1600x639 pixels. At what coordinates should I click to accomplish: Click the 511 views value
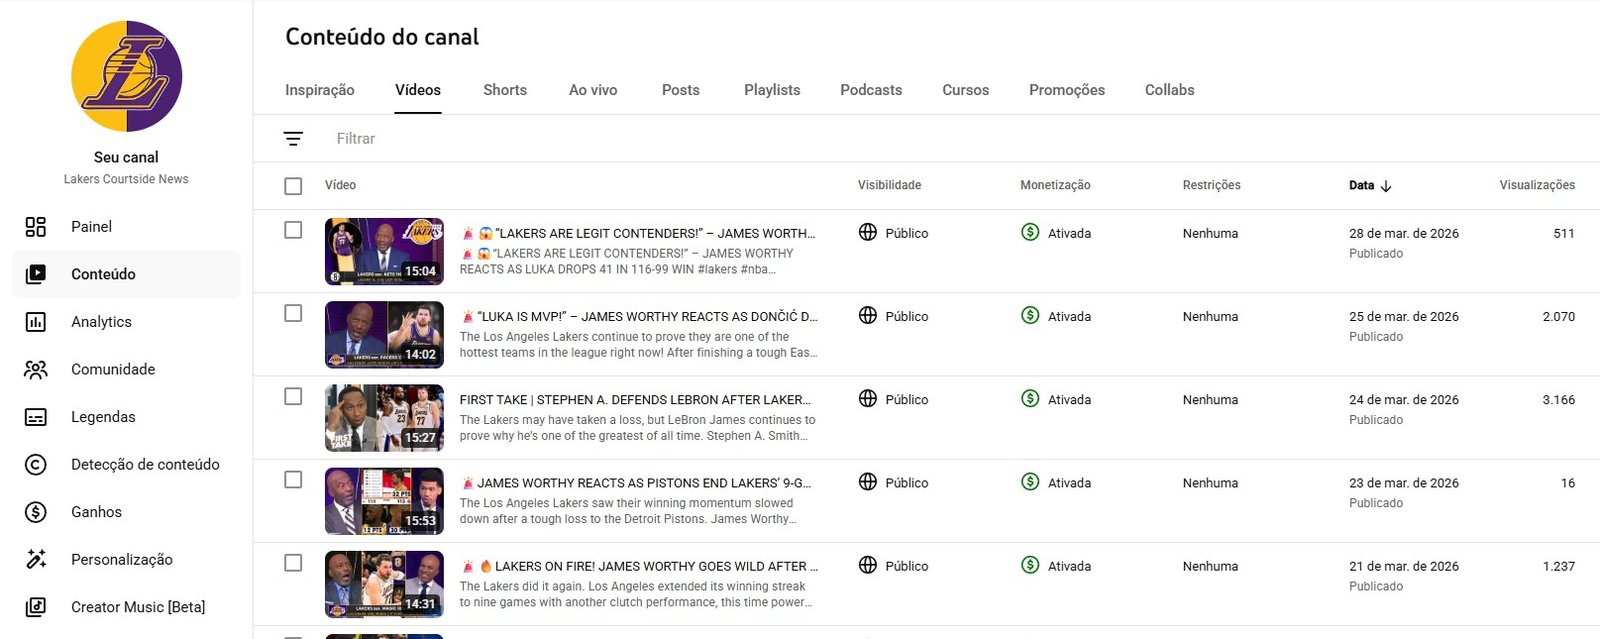(1564, 234)
